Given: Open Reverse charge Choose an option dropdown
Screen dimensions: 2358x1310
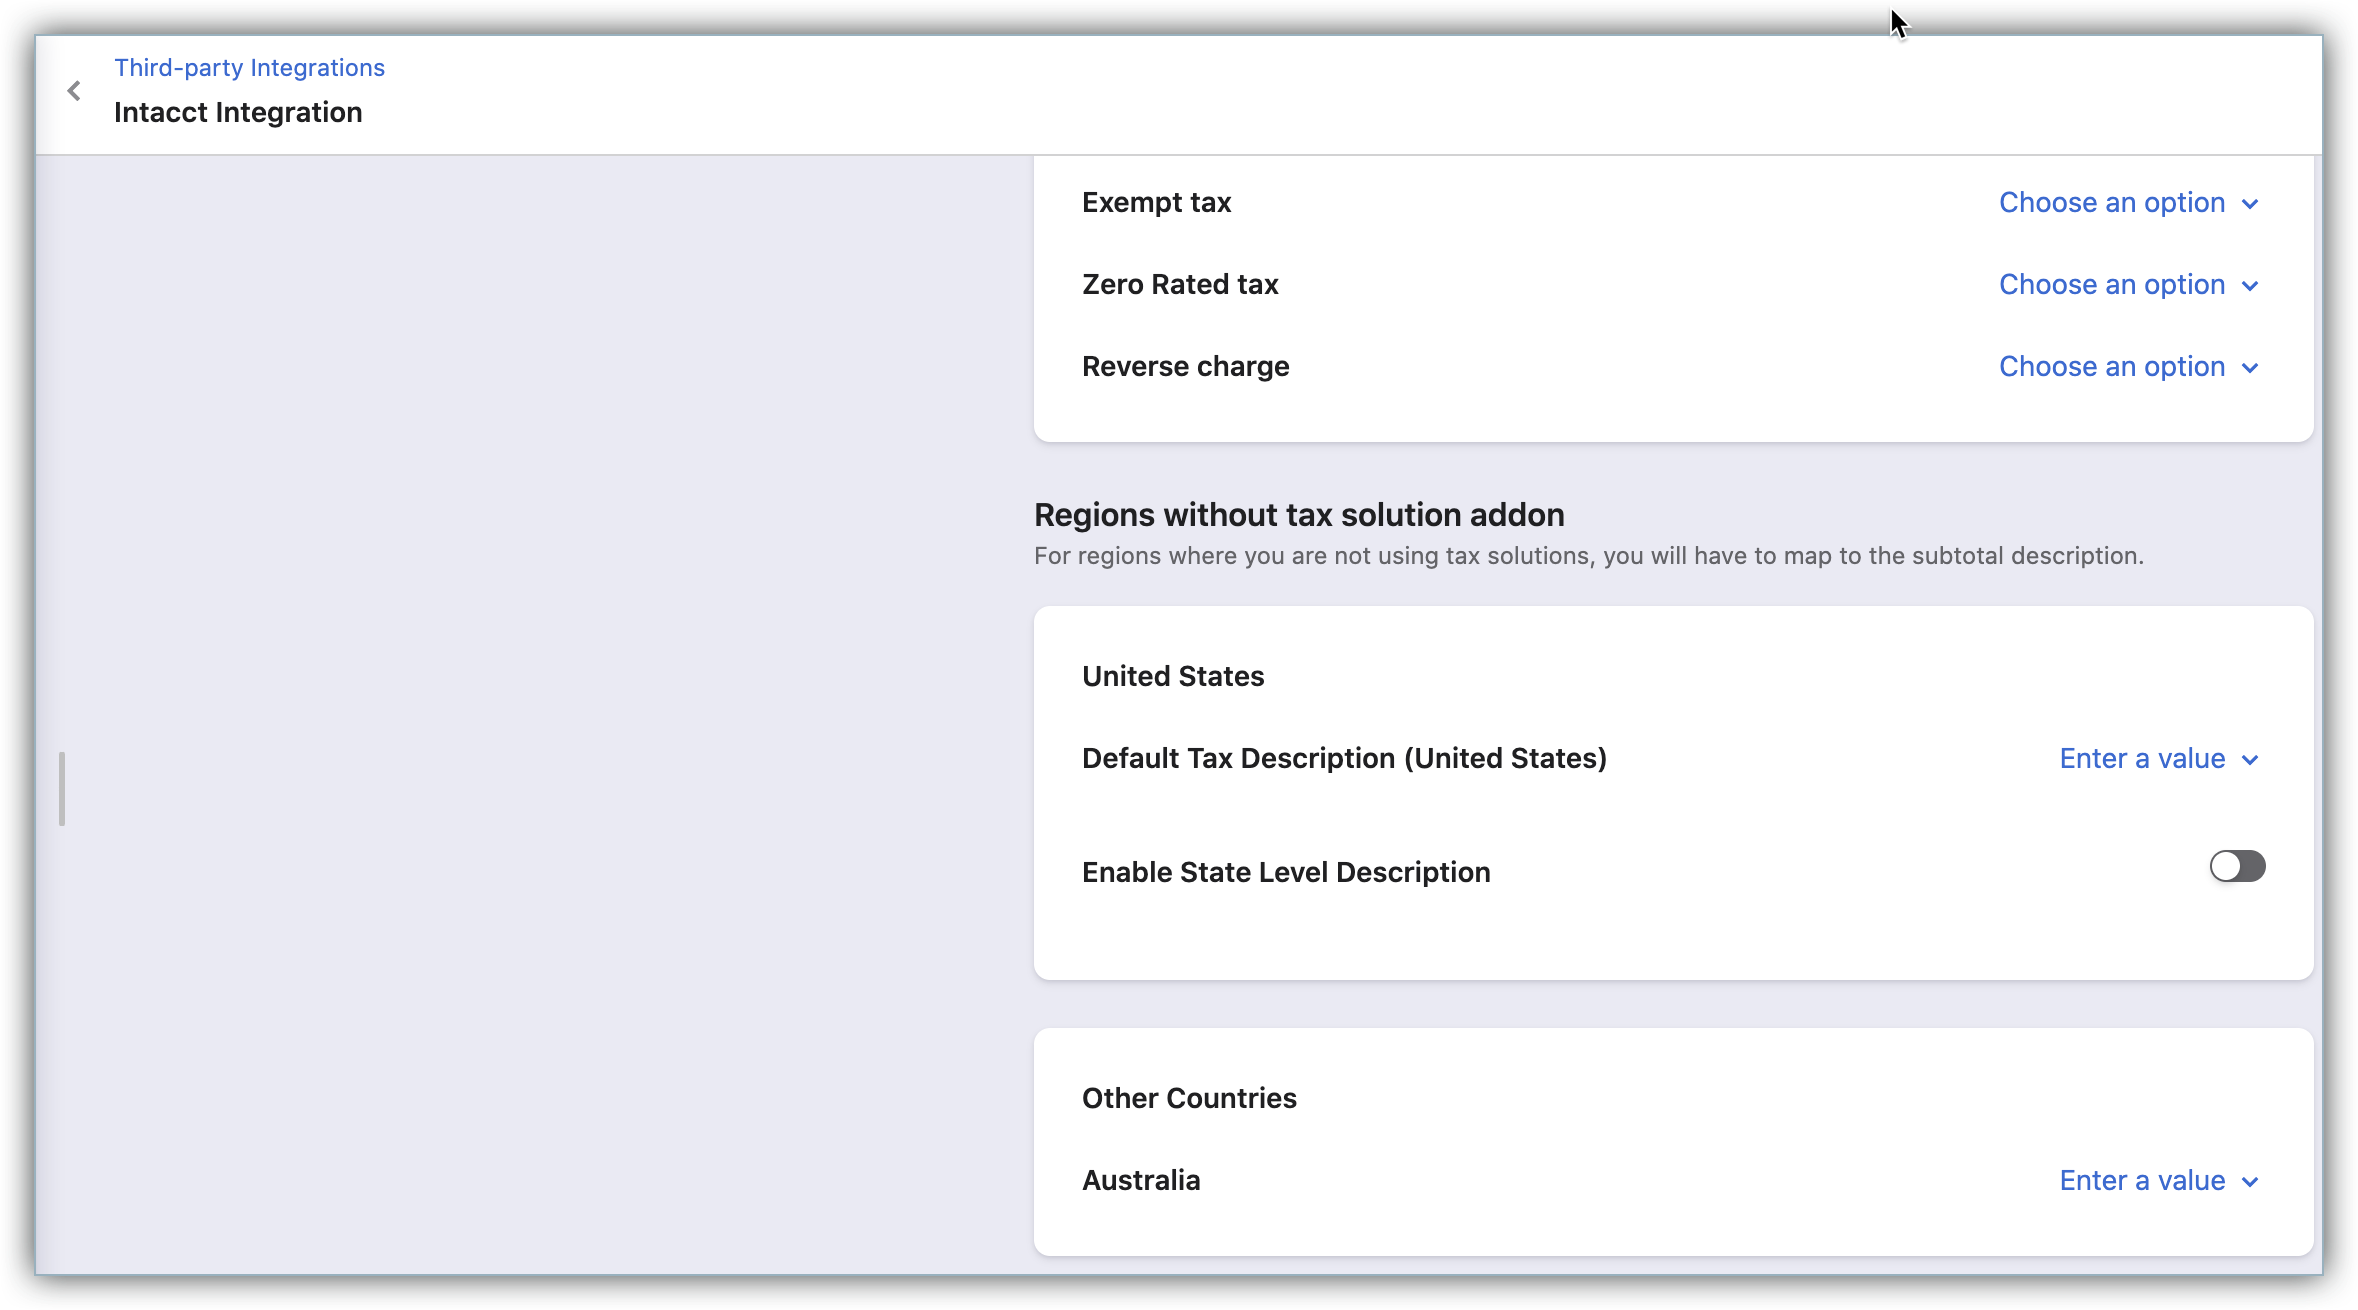Looking at the screenshot, I should 2129,366.
